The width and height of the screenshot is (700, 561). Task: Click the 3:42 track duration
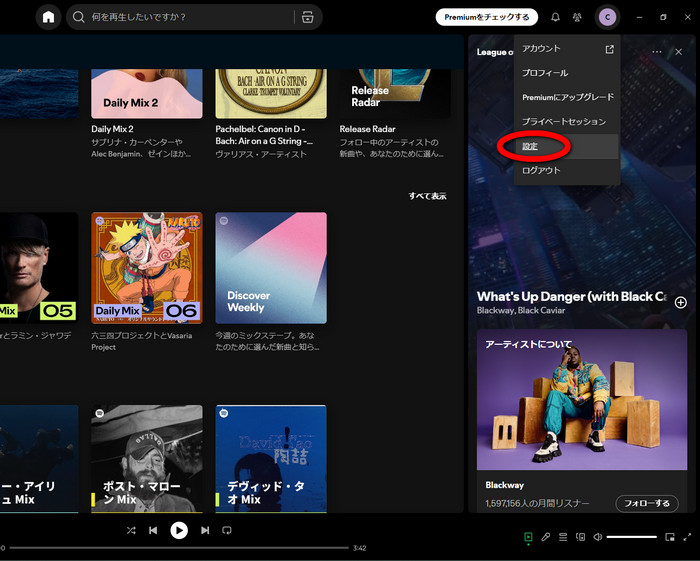[359, 548]
